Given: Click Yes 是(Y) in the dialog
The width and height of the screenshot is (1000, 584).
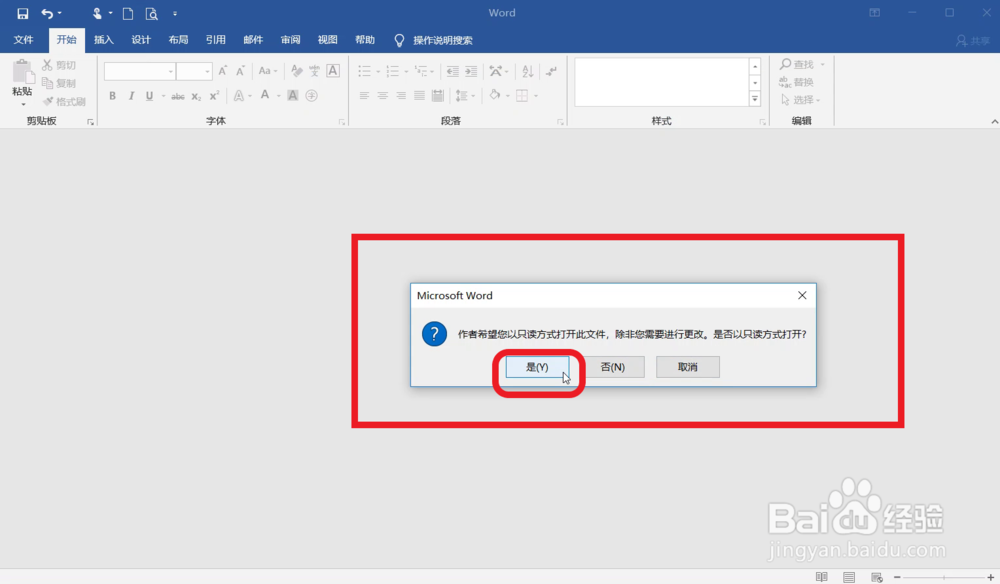Looking at the screenshot, I should (537, 367).
